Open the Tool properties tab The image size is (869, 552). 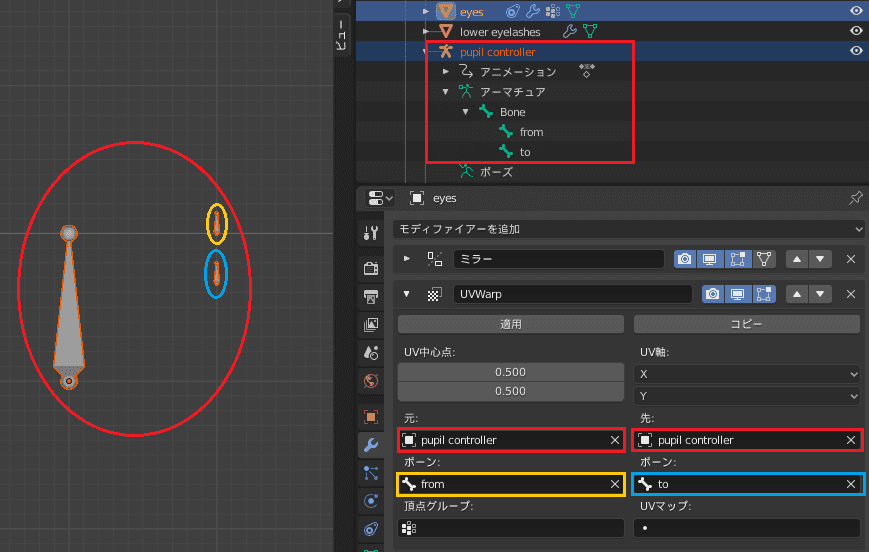click(x=371, y=233)
